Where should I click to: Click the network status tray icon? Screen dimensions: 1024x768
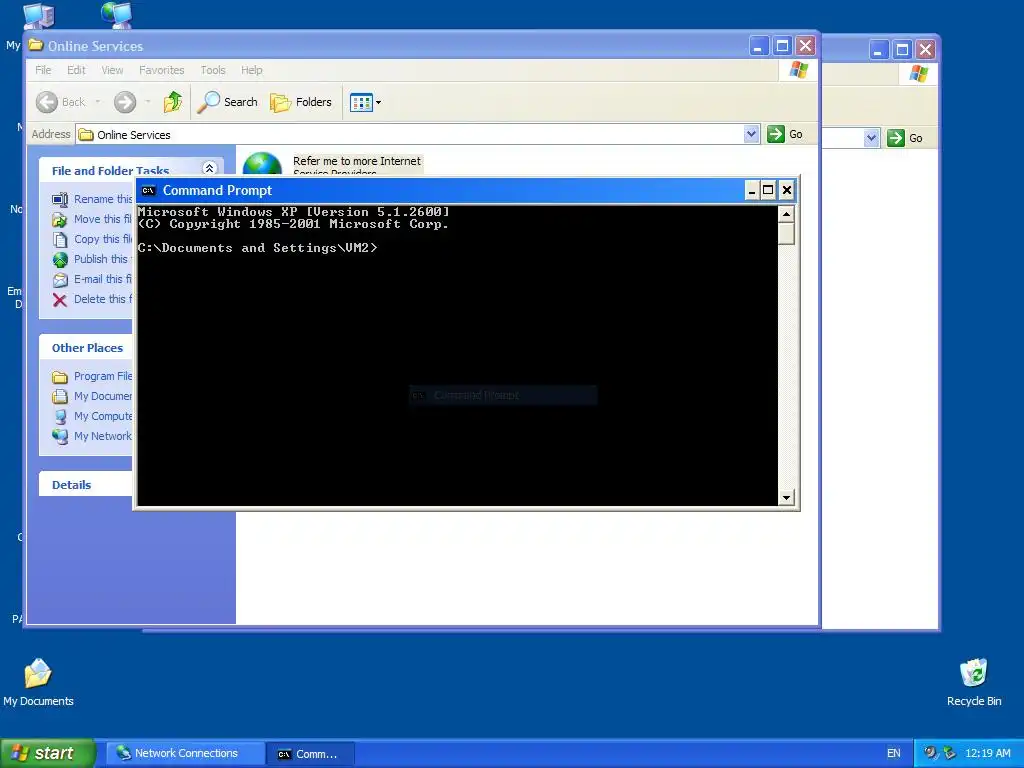[x=950, y=753]
